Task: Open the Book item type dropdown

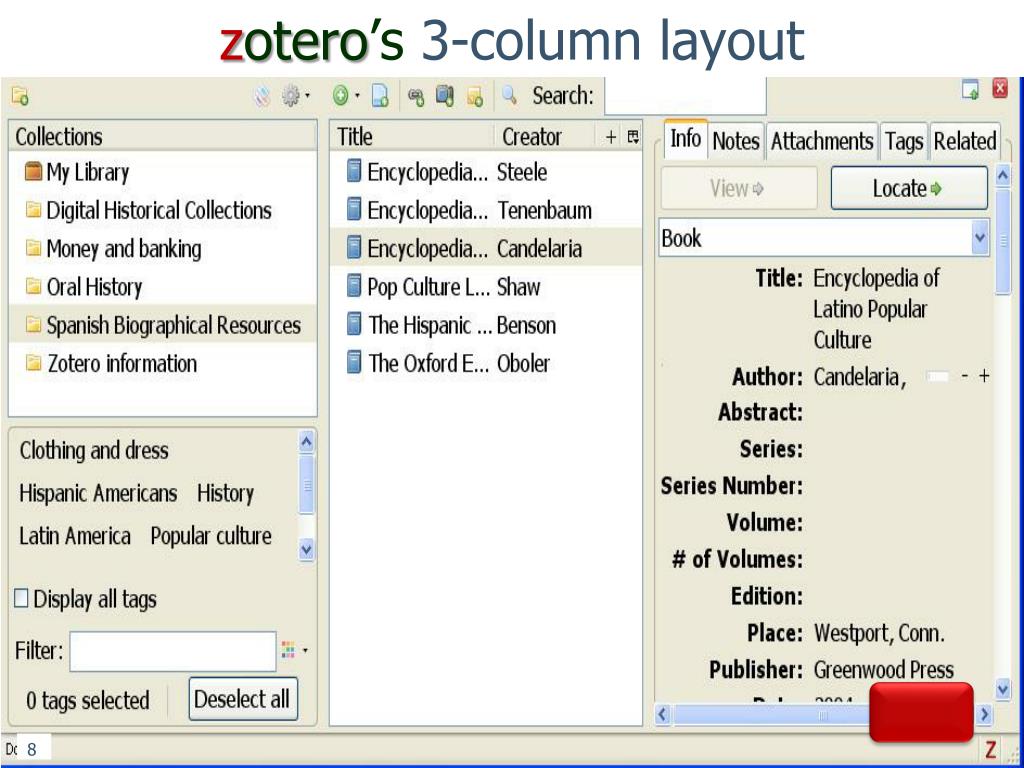Action: (x=824, y=238)
